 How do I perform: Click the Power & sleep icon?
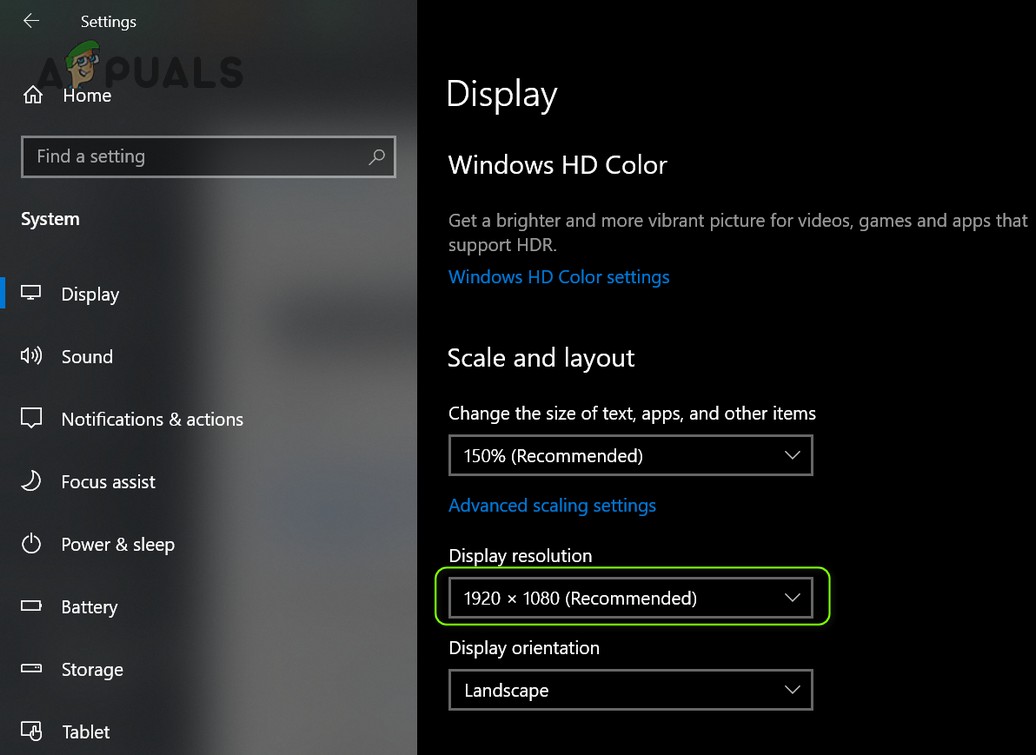coord(31,544)
